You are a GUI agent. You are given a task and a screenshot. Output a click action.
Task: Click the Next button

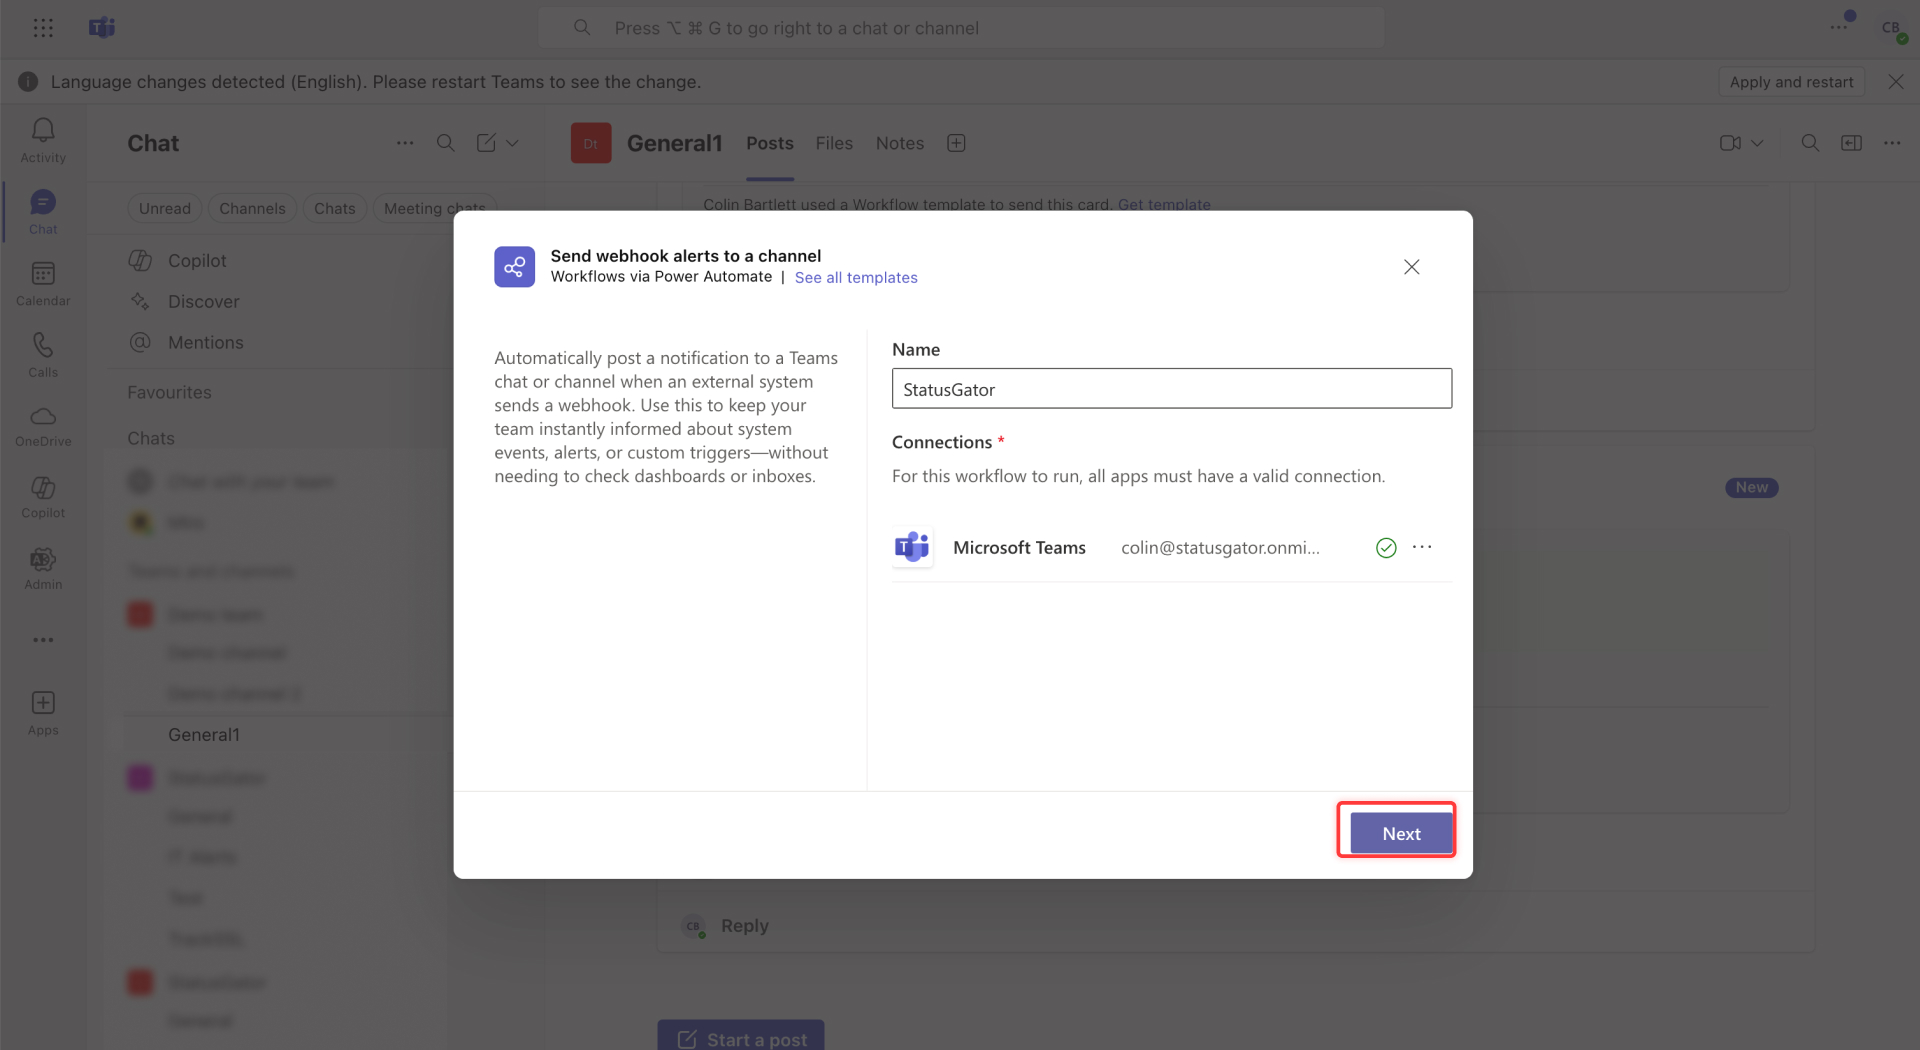coord(1400,833)
